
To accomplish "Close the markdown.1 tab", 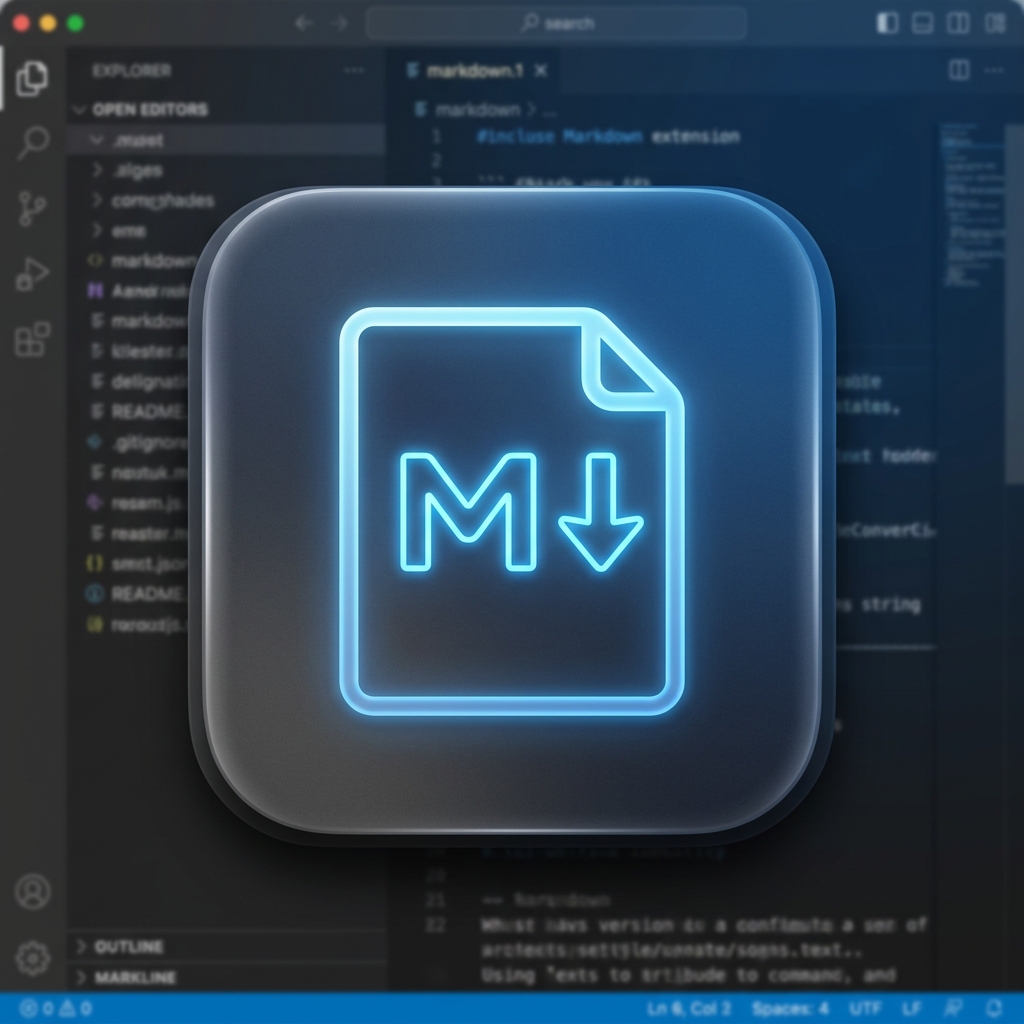I will pyautogui.click(x=541, y=71).
